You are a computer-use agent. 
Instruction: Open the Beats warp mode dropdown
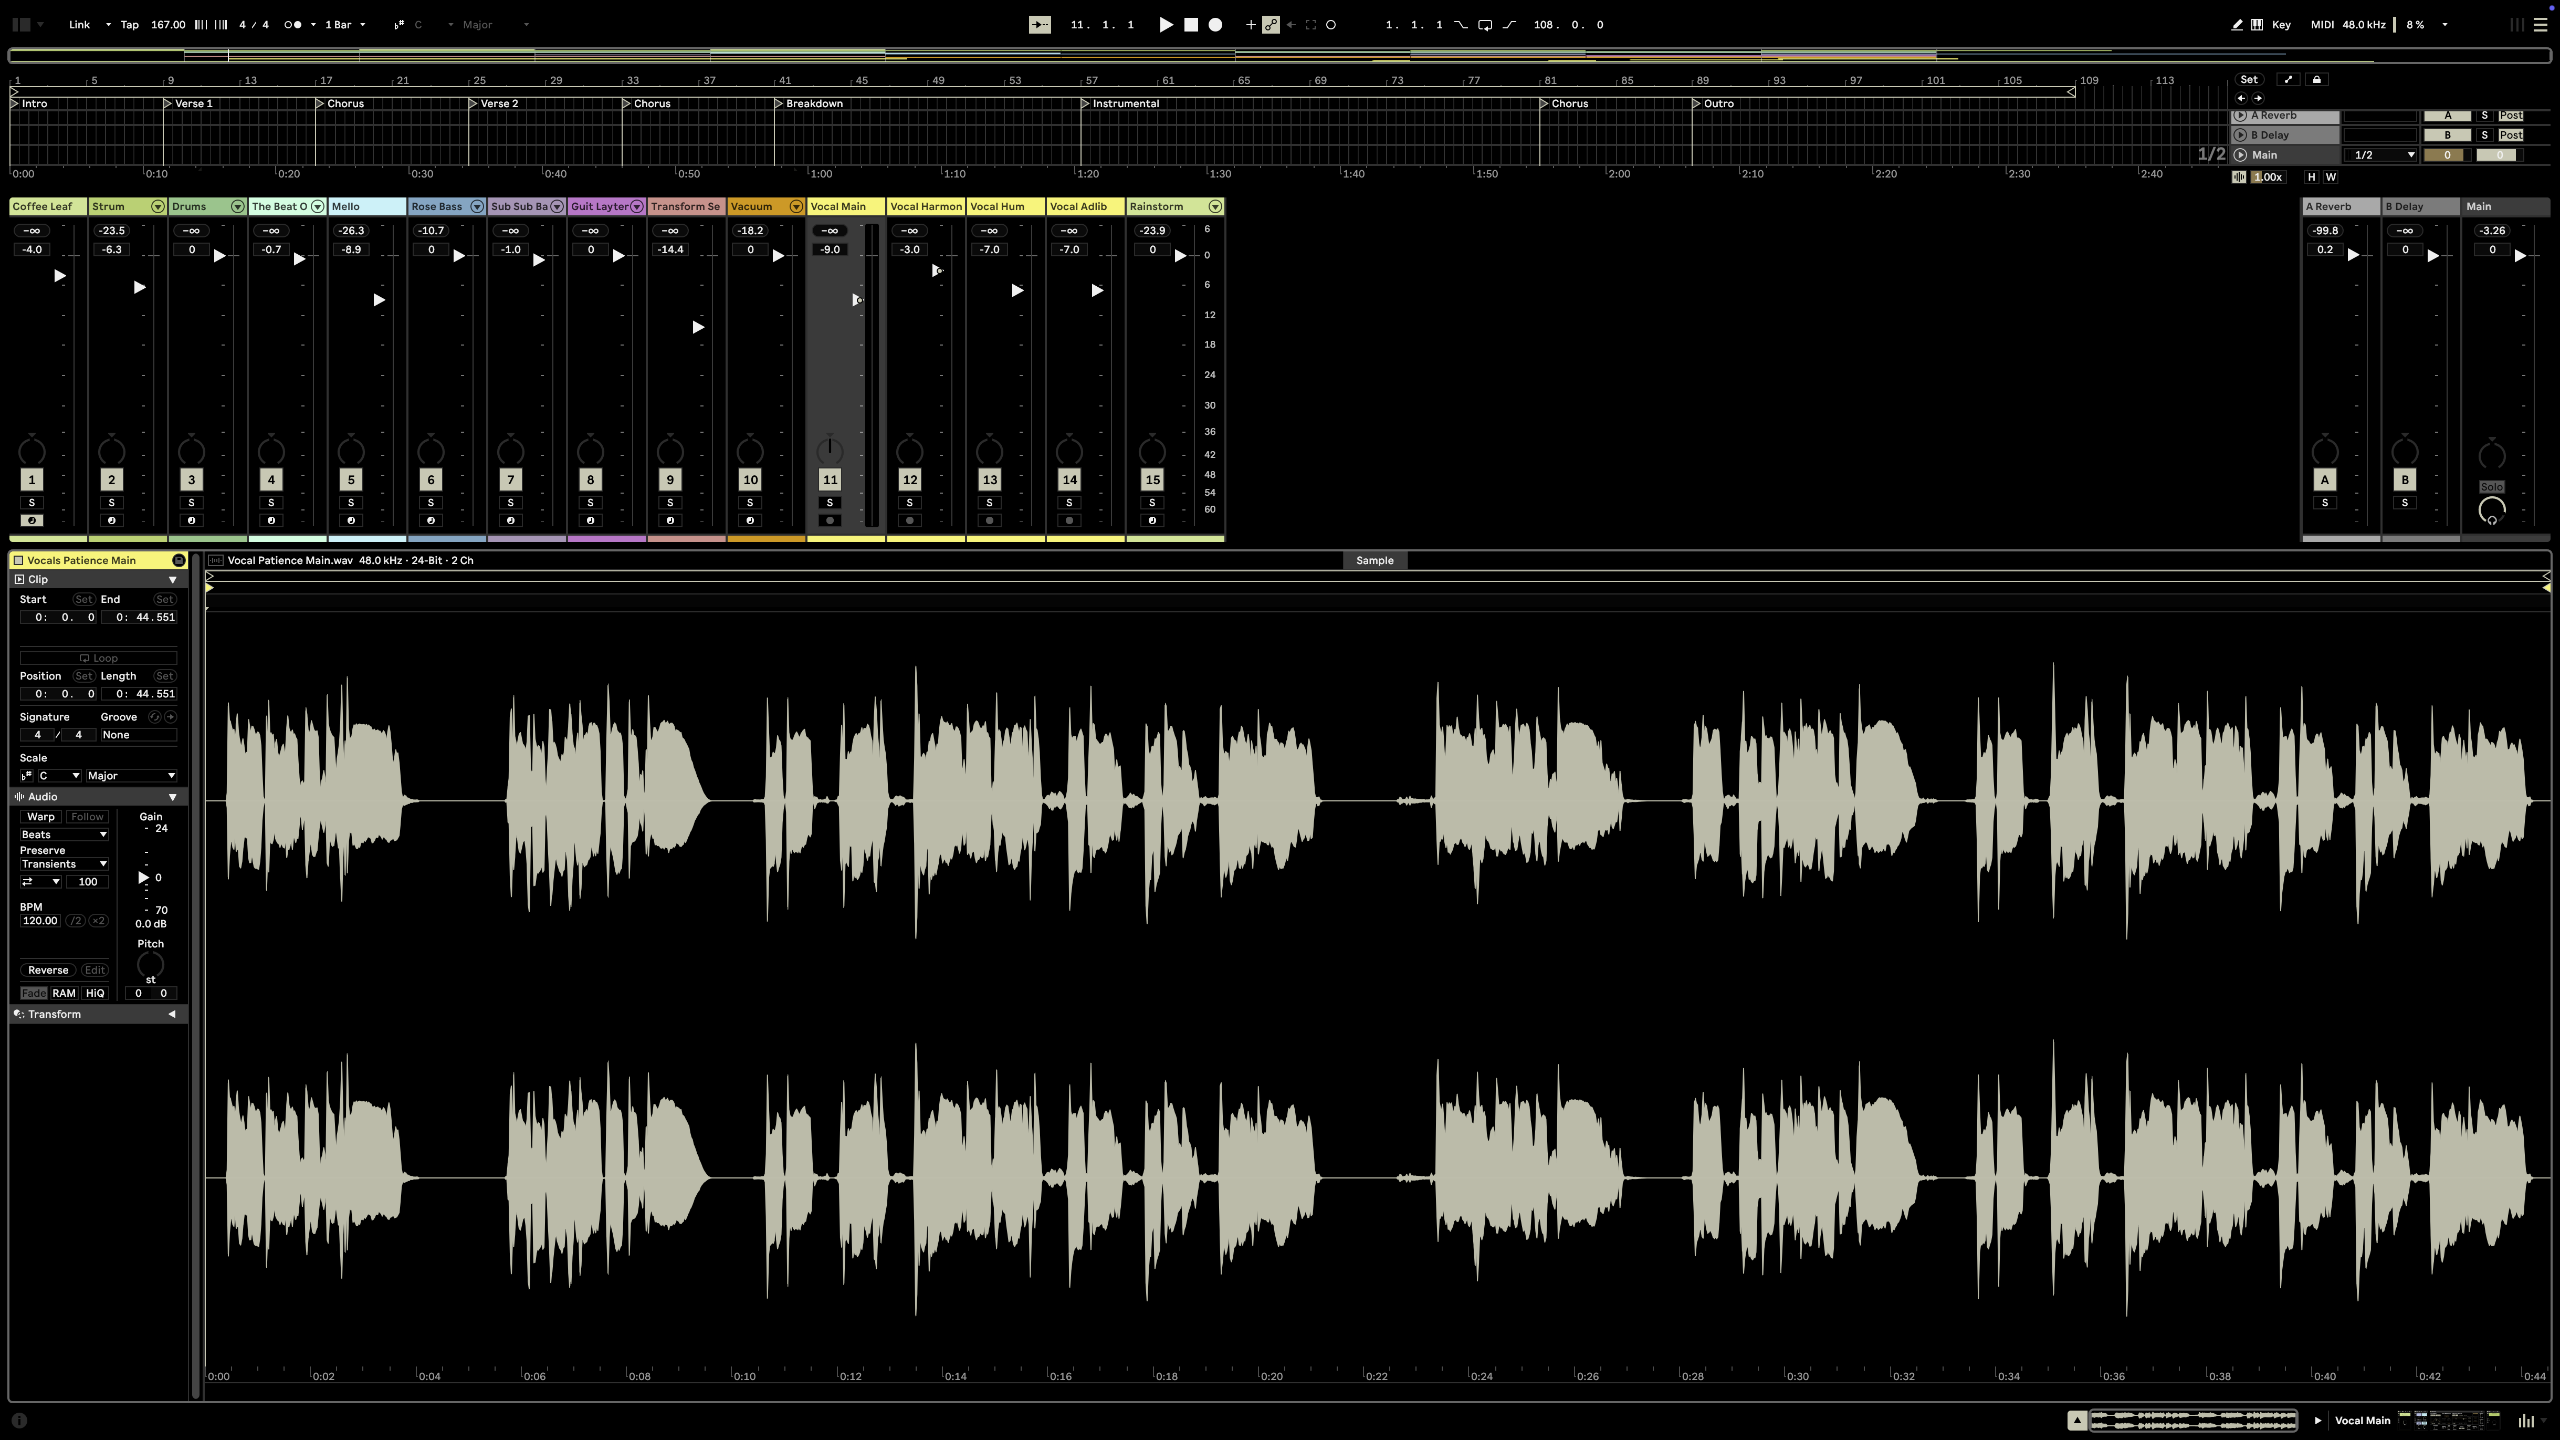64,835
